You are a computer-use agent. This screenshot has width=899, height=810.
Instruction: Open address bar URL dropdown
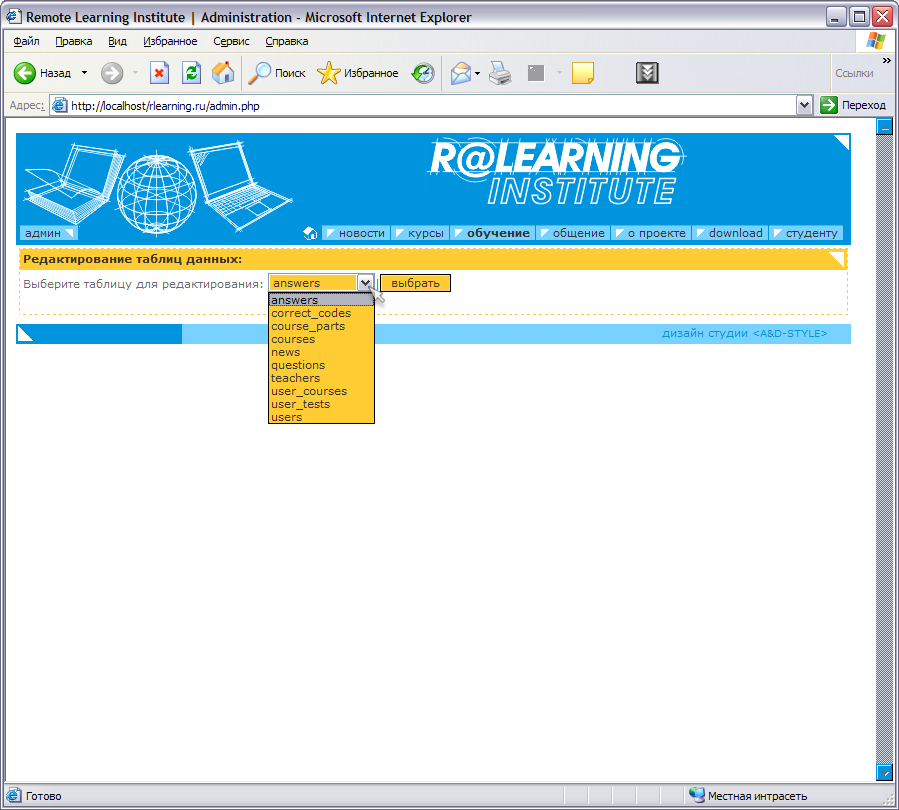pyautogui.click(x=804, y=105)
